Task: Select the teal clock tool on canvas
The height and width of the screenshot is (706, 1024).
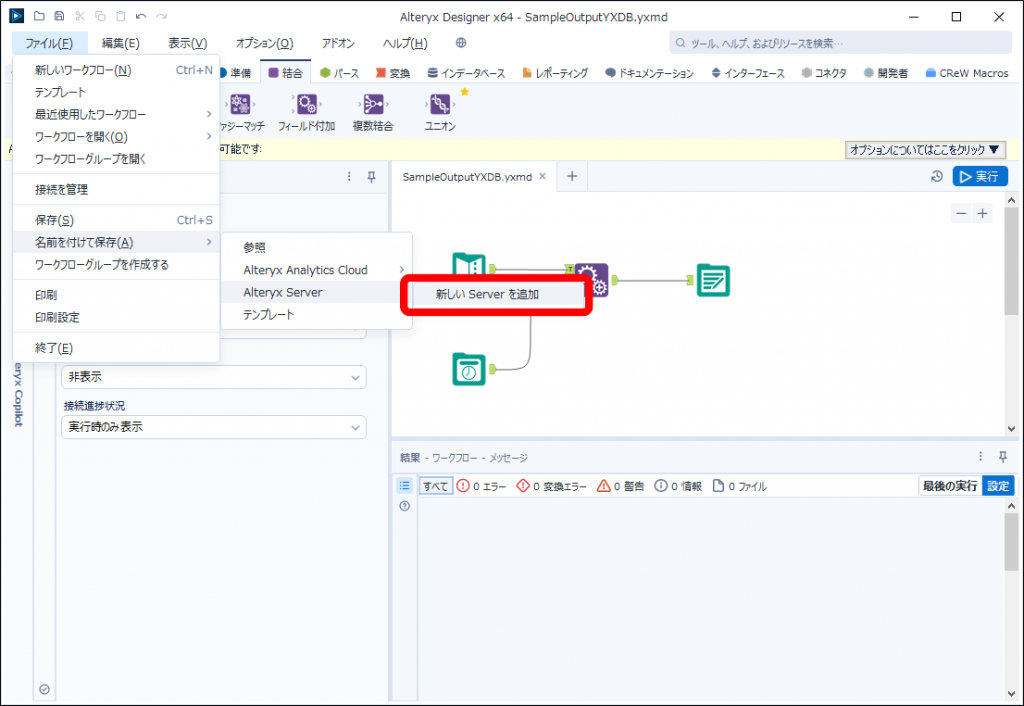Action: (469, 369)
